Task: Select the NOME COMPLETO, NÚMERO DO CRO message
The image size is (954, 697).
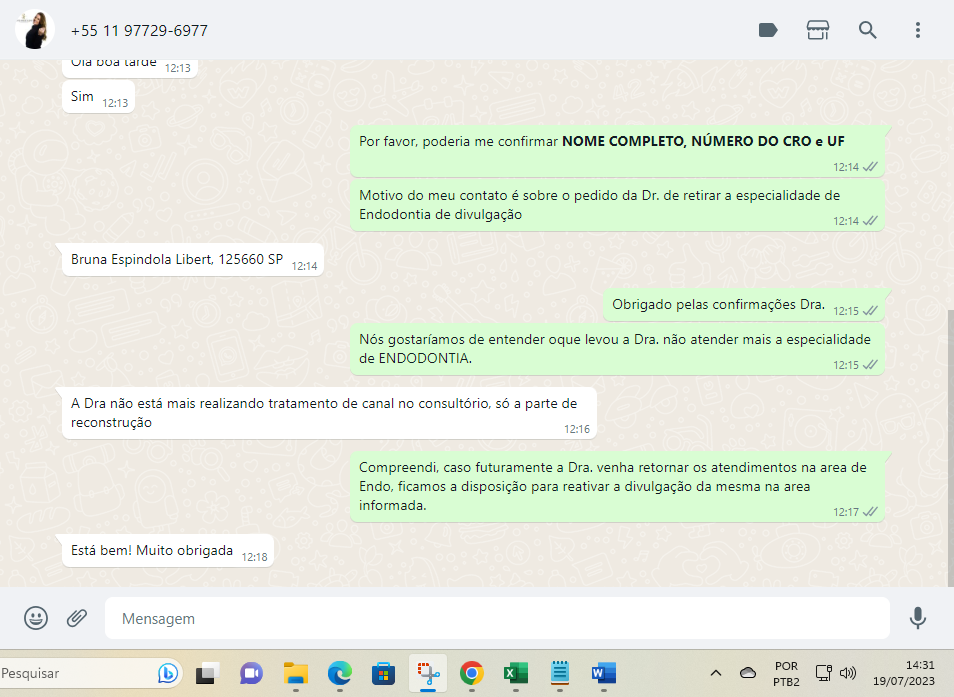Action: 616,150
